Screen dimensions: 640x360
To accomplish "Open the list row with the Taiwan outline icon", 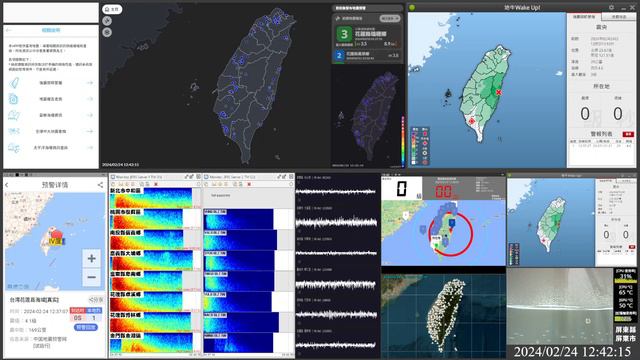I will click(51, 83).
